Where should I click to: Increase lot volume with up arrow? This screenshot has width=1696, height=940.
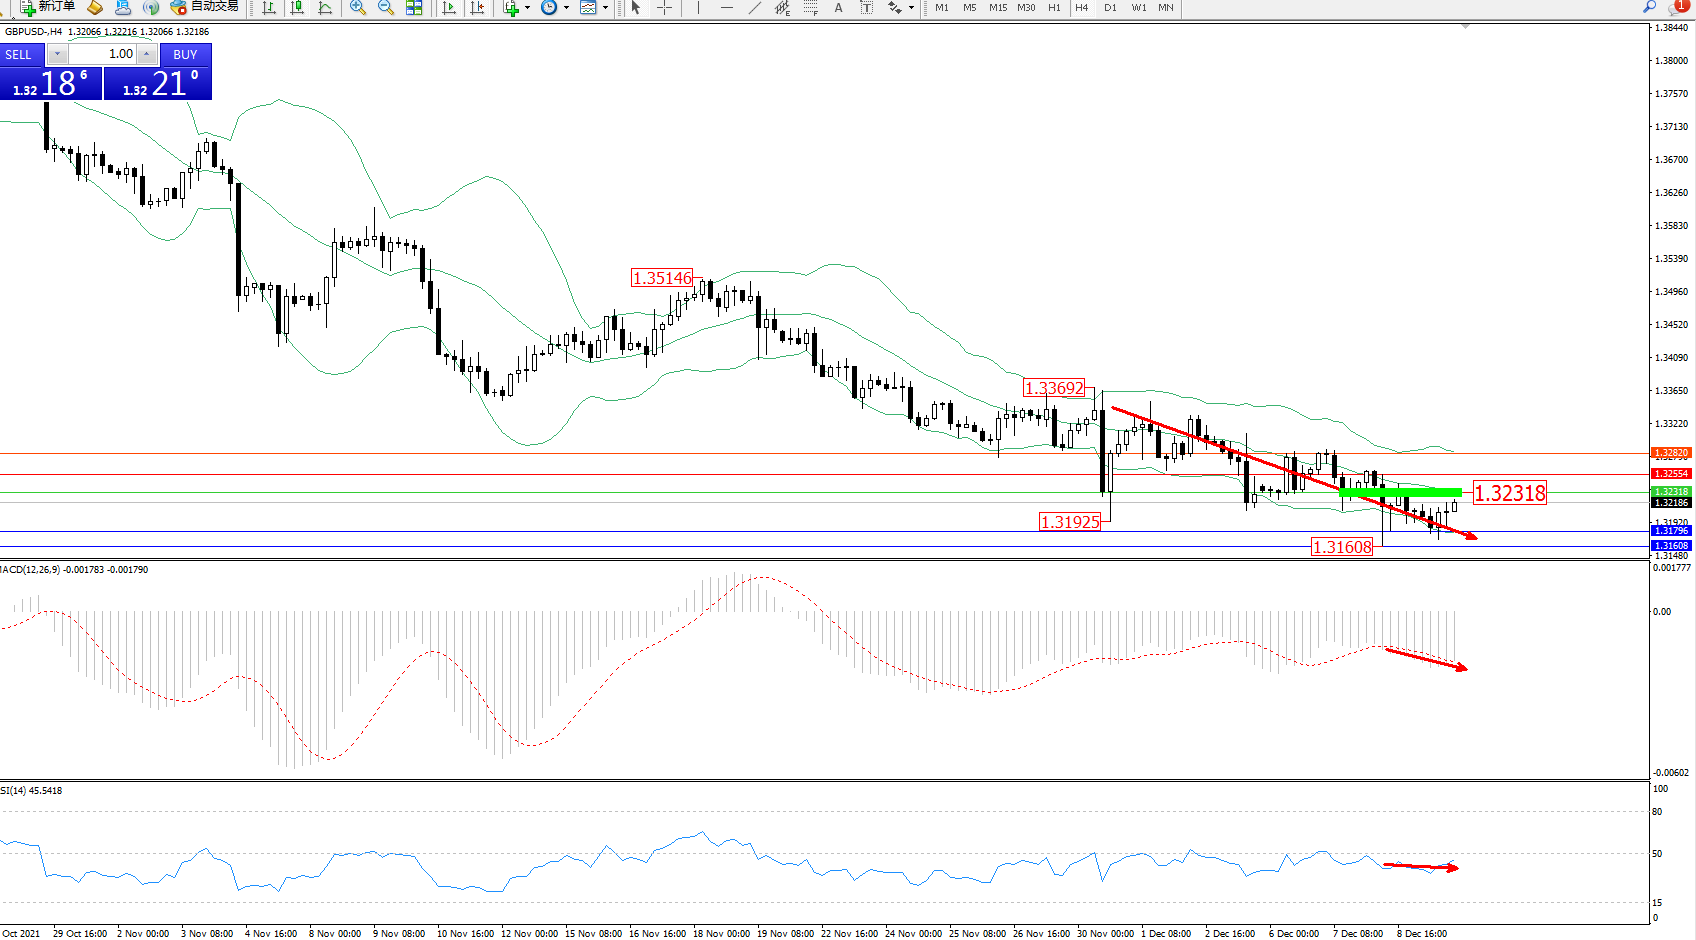pos(147,54)
